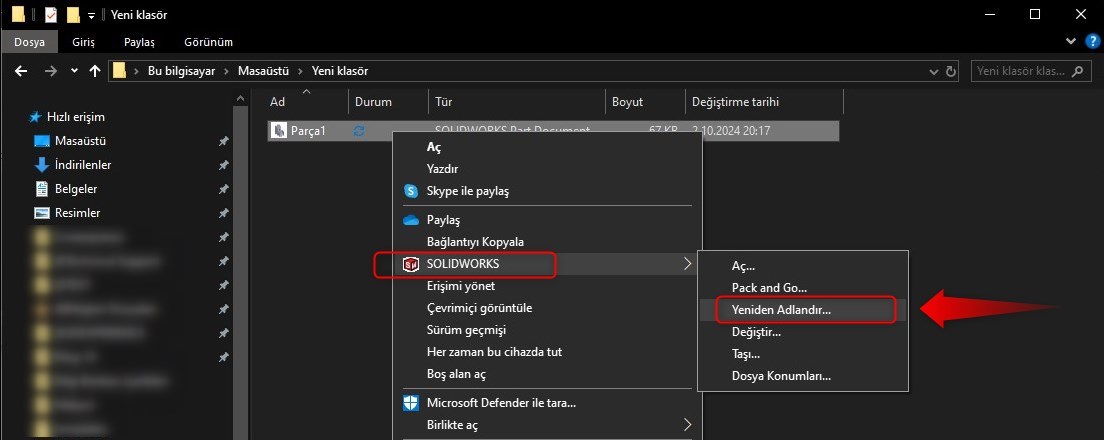This screenshot has height=440, width=1104.
Task: Click the properties icon in title bar
Action: pos(51,14)
